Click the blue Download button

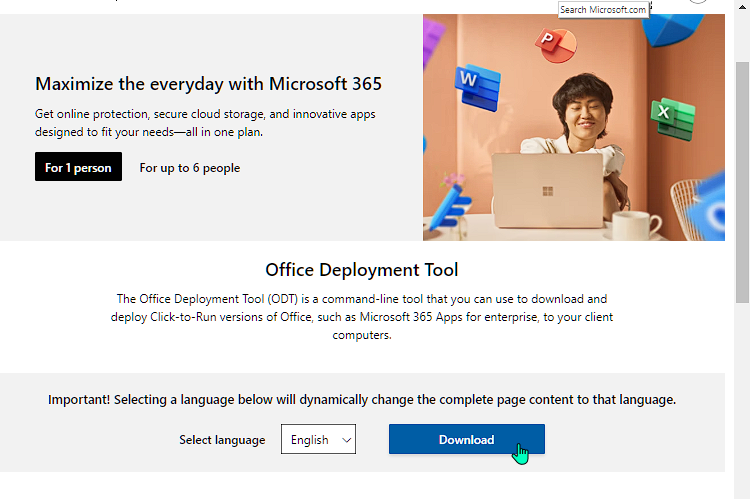tap(466, 439)
